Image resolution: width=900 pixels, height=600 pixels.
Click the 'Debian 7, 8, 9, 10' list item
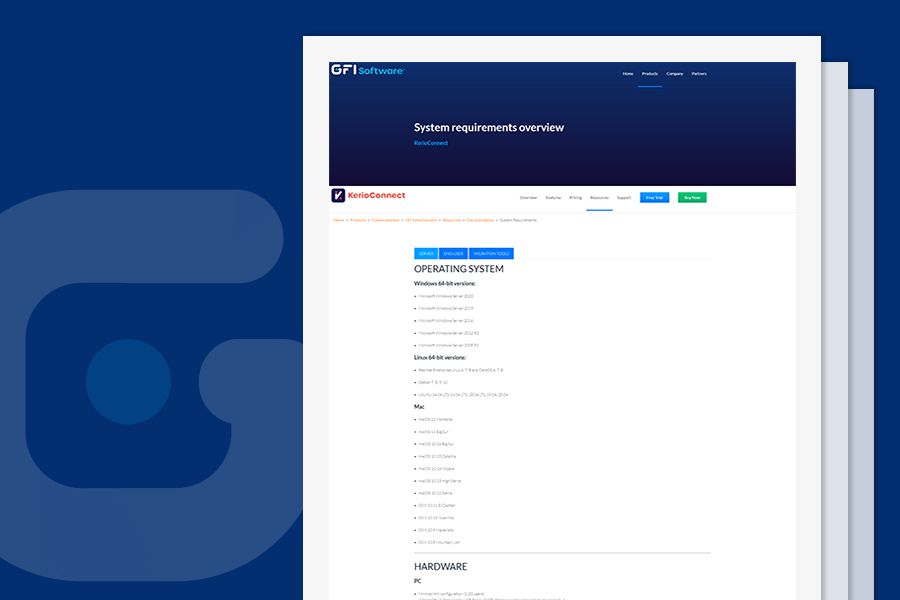[433, 382]
